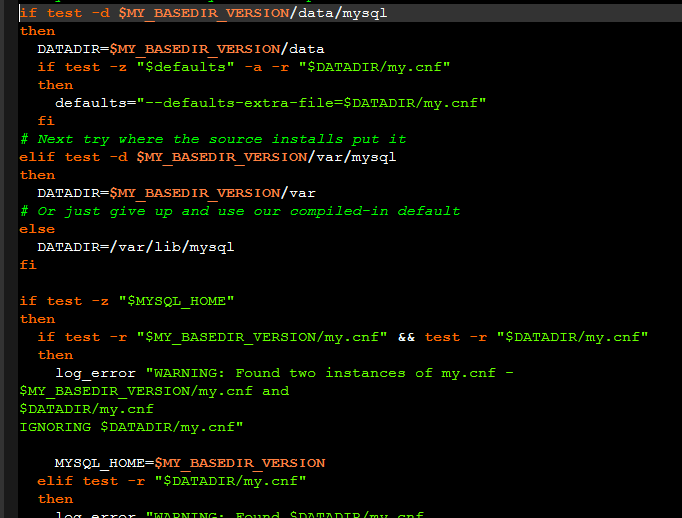Viewport: 682px width, 518px height.
Task: Click the 'else' keyword line
Action: pos(37,229)
